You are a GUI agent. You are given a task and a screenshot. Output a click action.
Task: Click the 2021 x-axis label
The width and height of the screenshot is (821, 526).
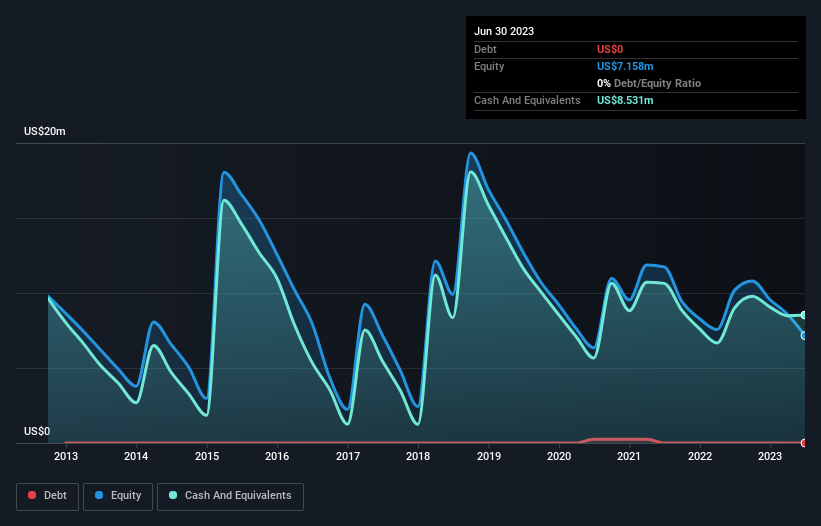pos(629,456)
